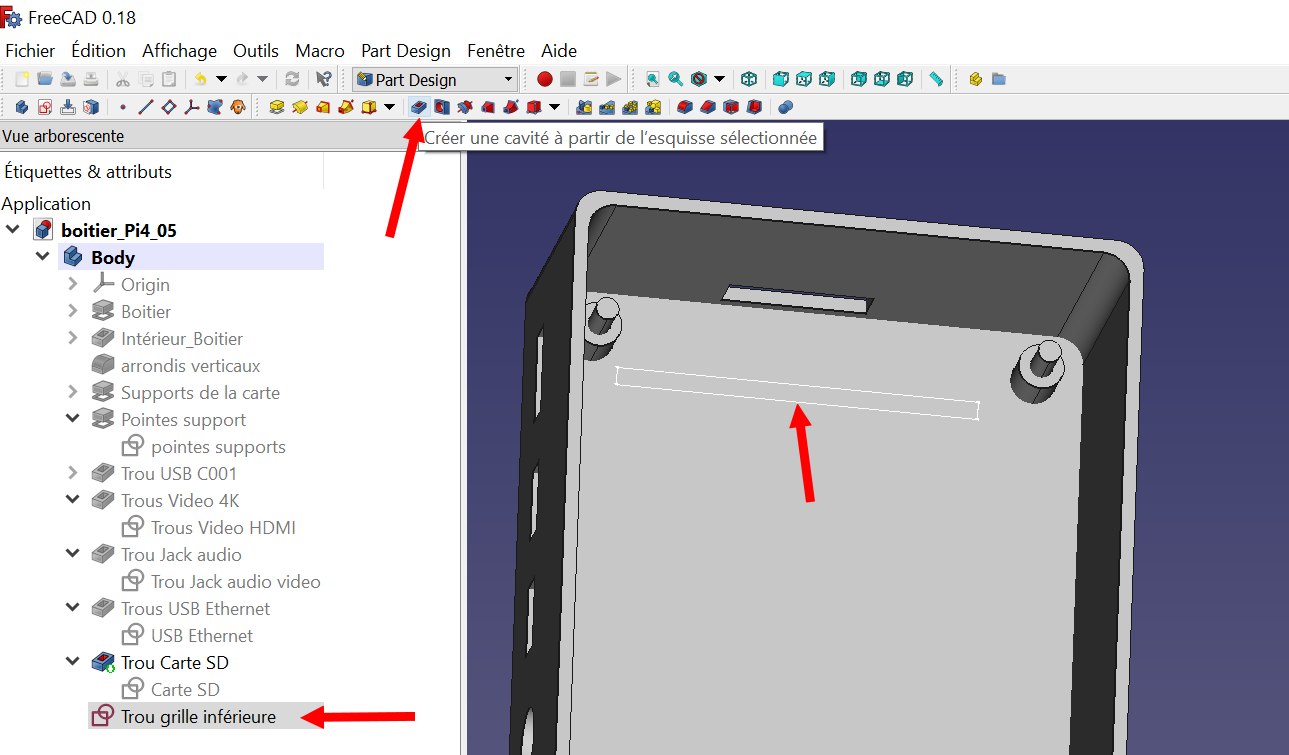Viewport: 1289px width, 755px height.
Task: Open the subtractive primitive dropdown arrow
Action: [554, 107]
